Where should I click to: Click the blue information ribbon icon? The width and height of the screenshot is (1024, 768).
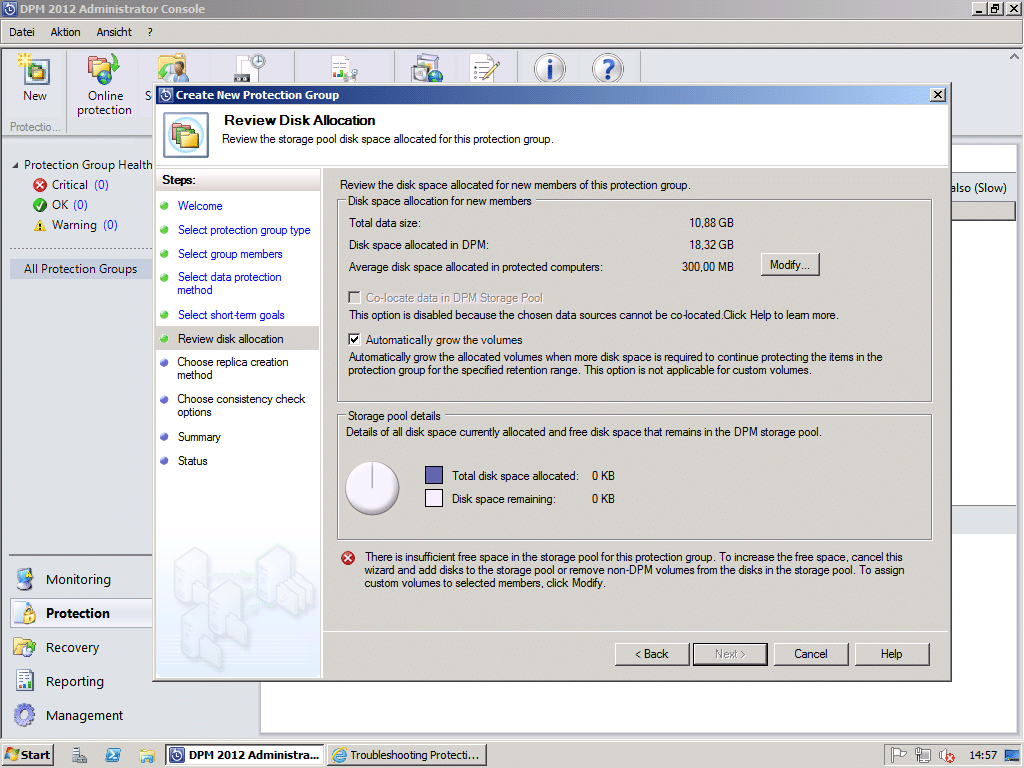coord(549,68)
